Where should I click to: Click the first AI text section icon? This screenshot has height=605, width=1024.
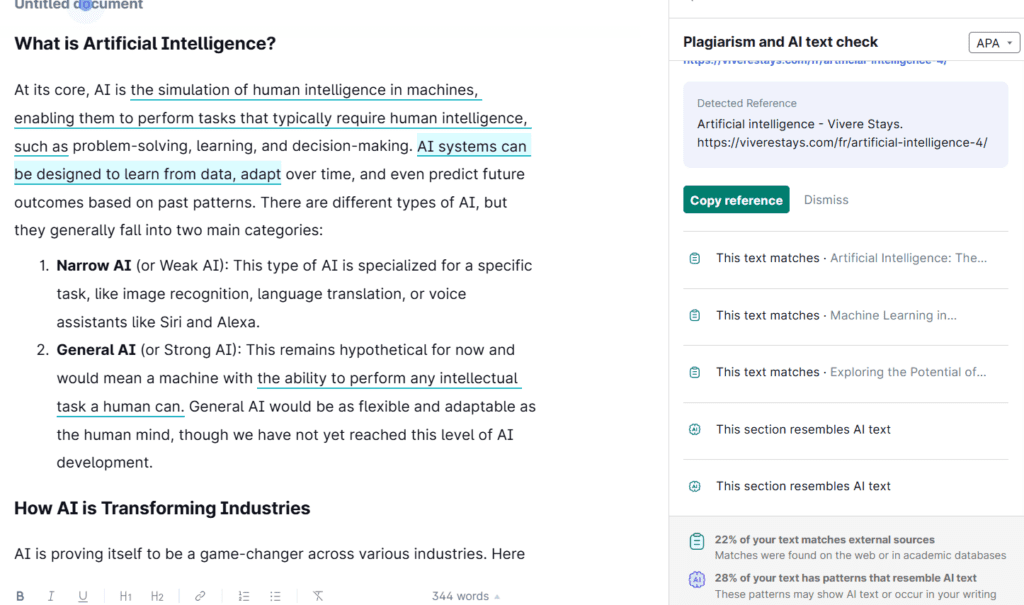click(695, 430)
